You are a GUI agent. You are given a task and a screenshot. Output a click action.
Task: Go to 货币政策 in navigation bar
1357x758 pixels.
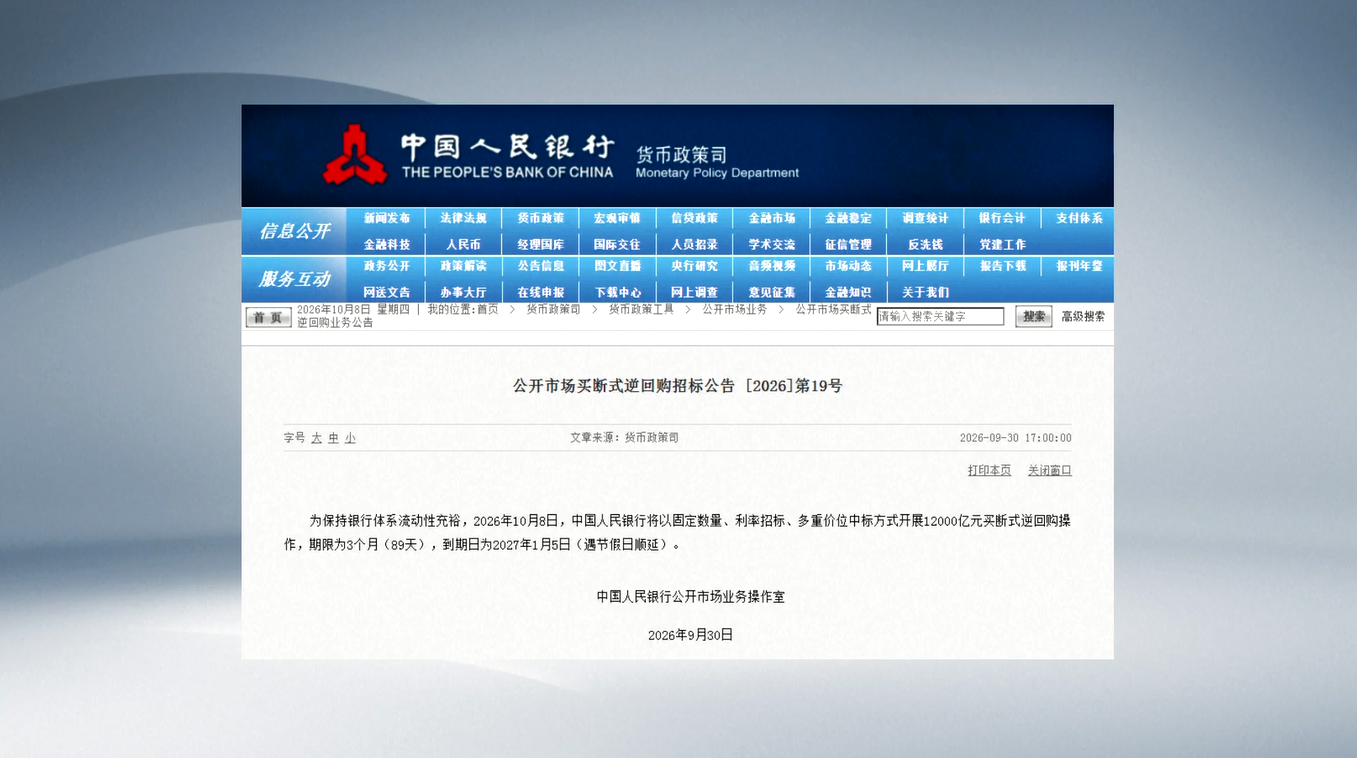[541, 218]
